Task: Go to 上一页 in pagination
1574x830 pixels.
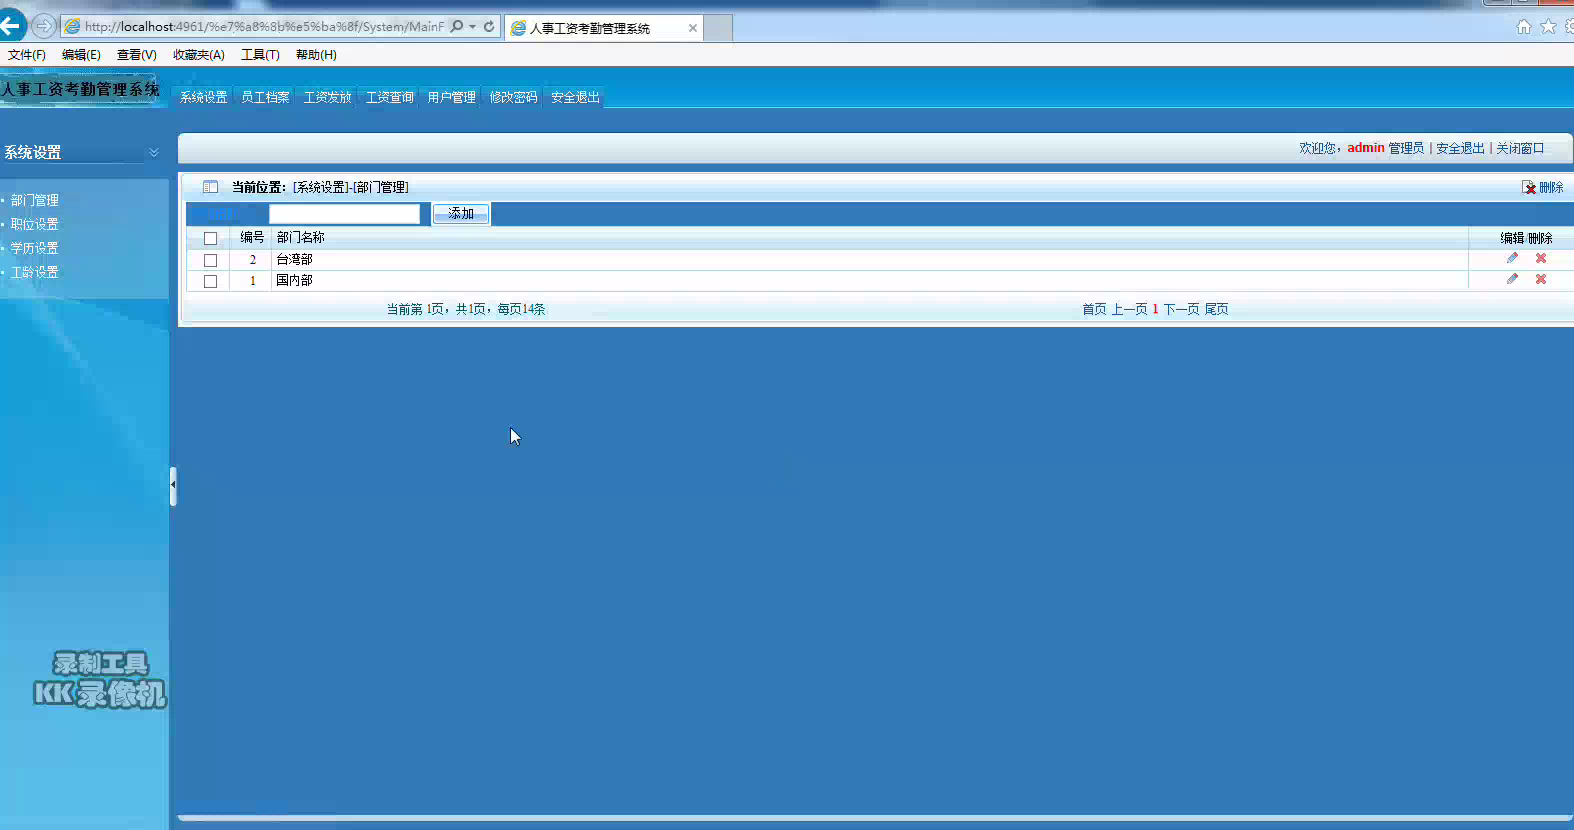Action: pyautogui.click(x=1129, y=309)
